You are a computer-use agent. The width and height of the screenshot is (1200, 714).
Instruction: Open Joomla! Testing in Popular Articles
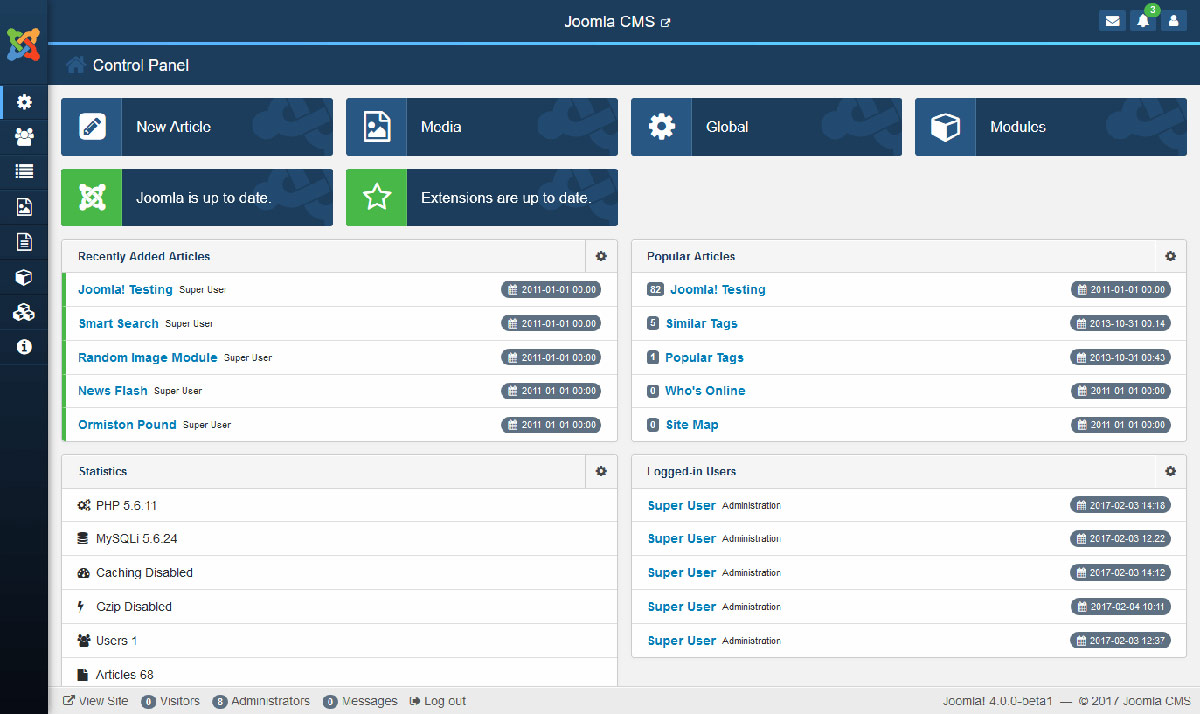point(717,290)
